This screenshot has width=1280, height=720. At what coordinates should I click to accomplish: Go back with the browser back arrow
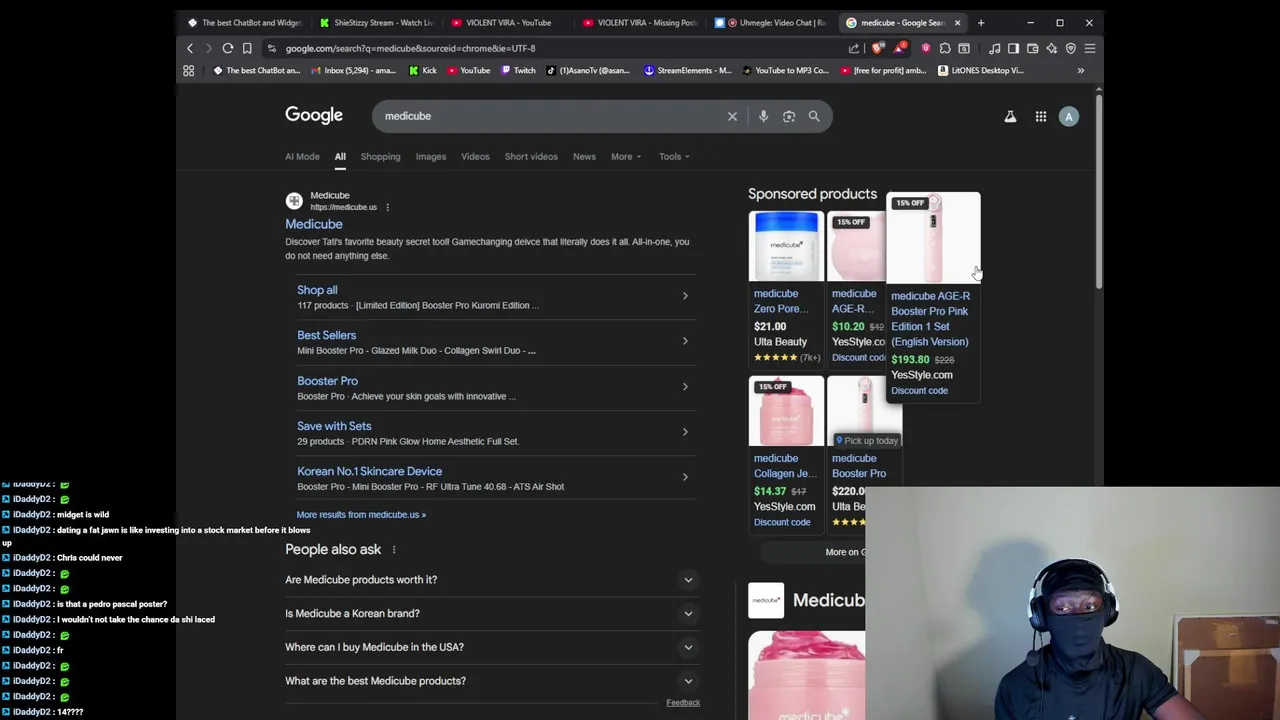coord(190,48)
